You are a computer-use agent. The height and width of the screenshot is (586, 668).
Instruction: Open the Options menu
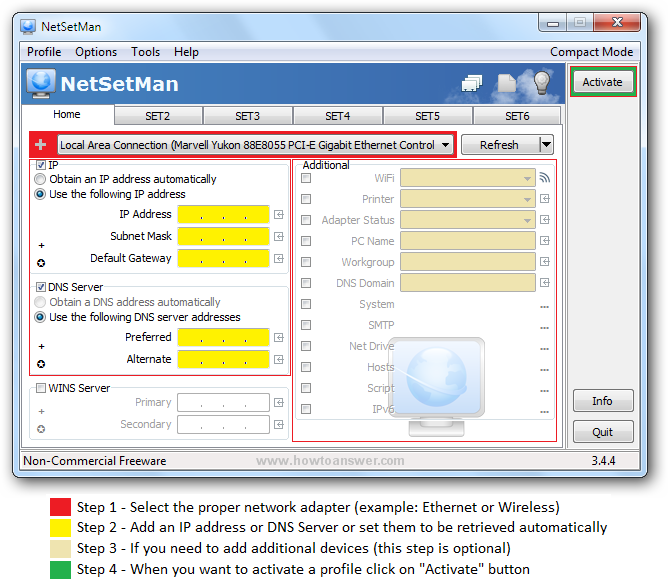tap(96, 52)
